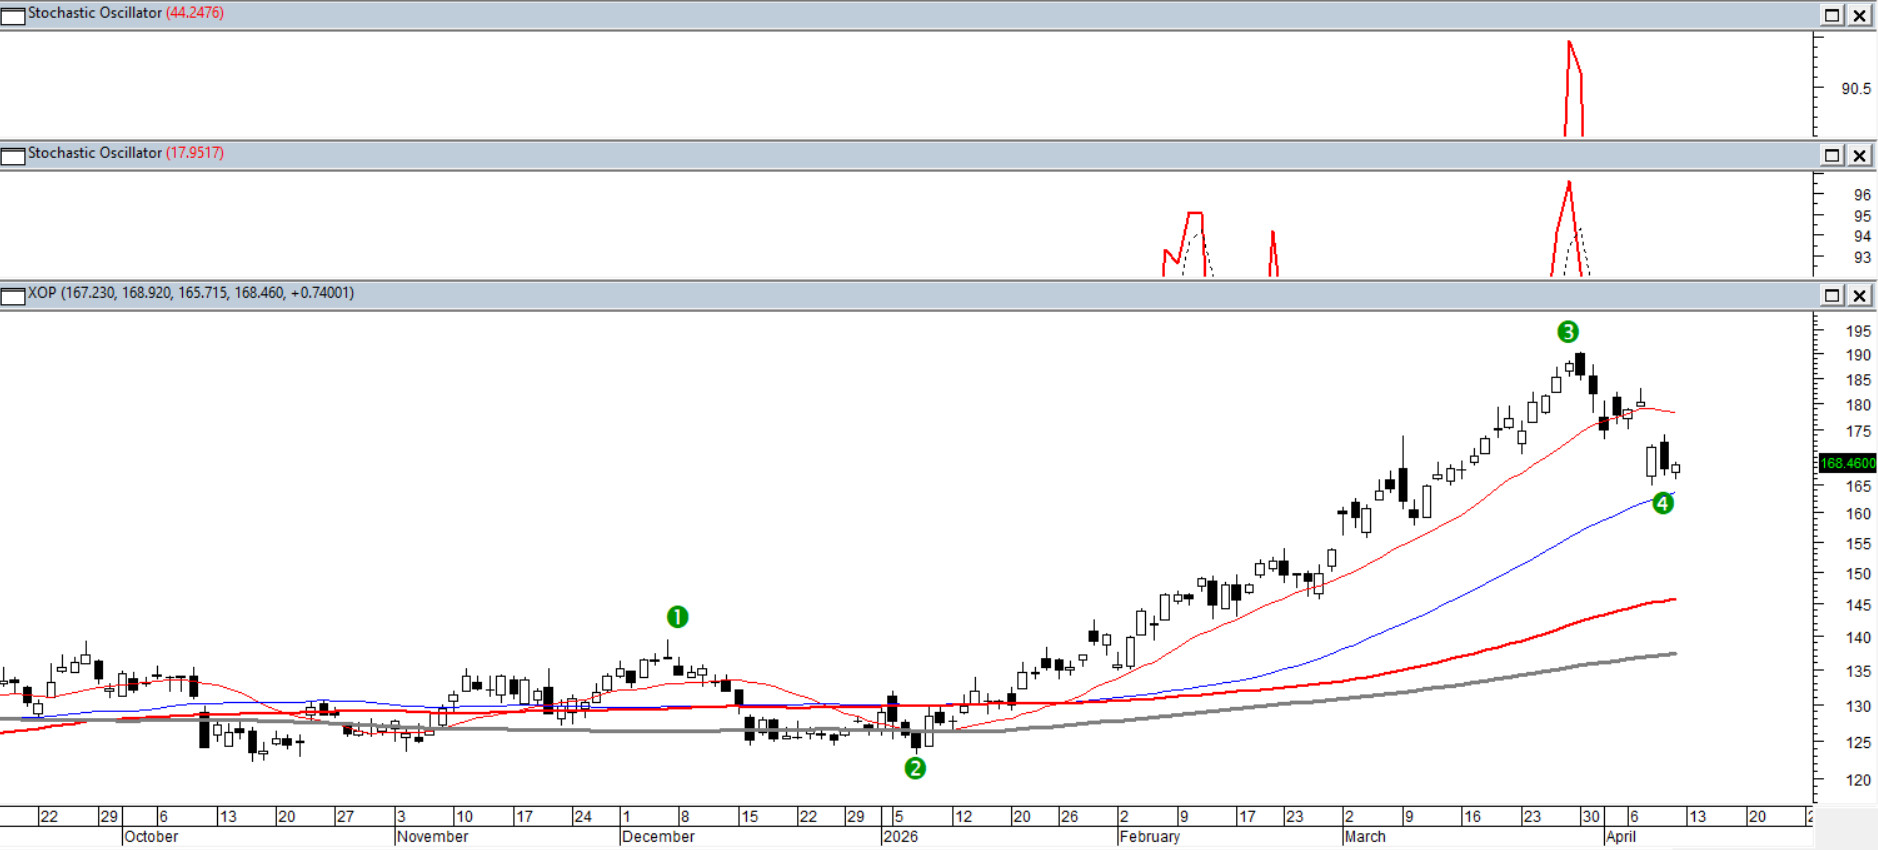Select green marker 1 on the chart

coord(677,617)
